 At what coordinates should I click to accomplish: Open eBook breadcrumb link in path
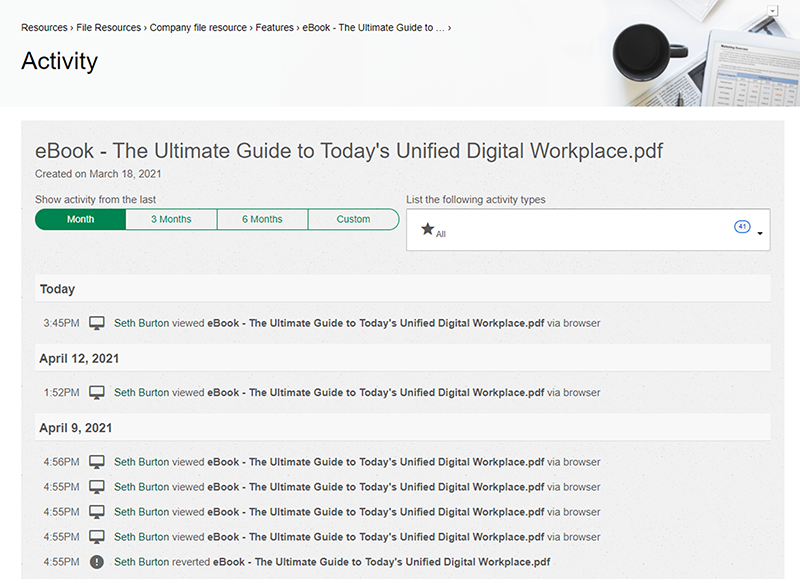(373, 28)
